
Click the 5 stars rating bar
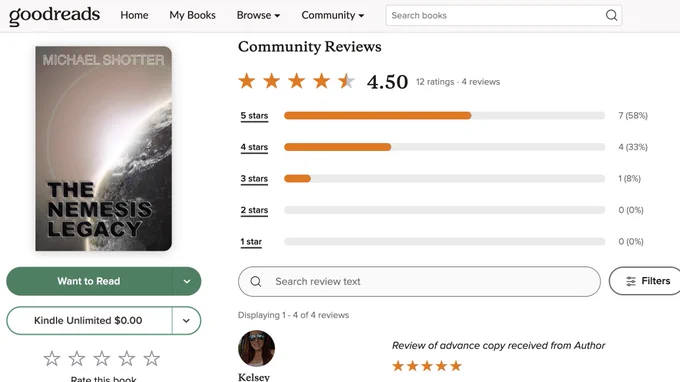(x=445, y=115)
